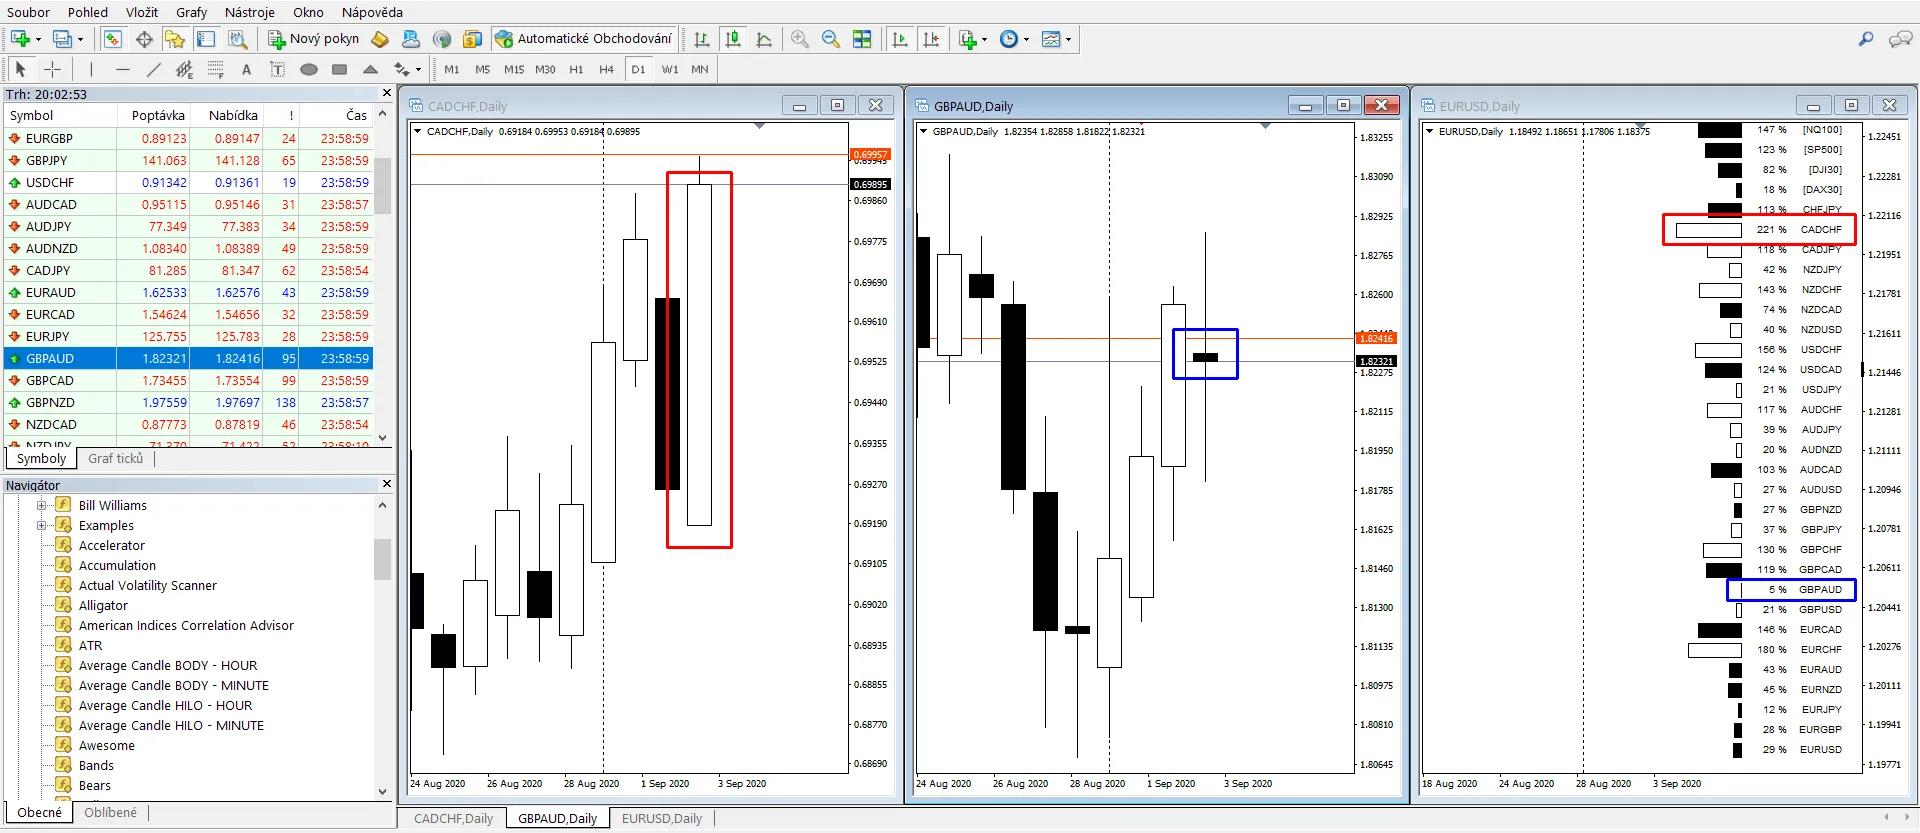Select American Indices Correlation Advisor
The image size is (1920, 833).
pyautogui.click(x=186, y=626)
